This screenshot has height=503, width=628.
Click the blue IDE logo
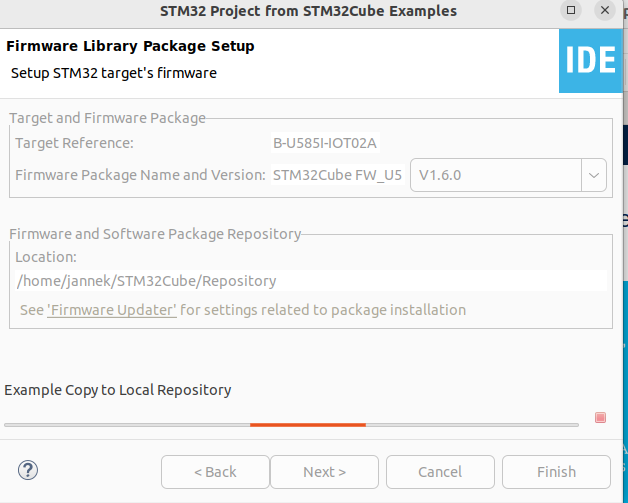(x=590, y=60)
